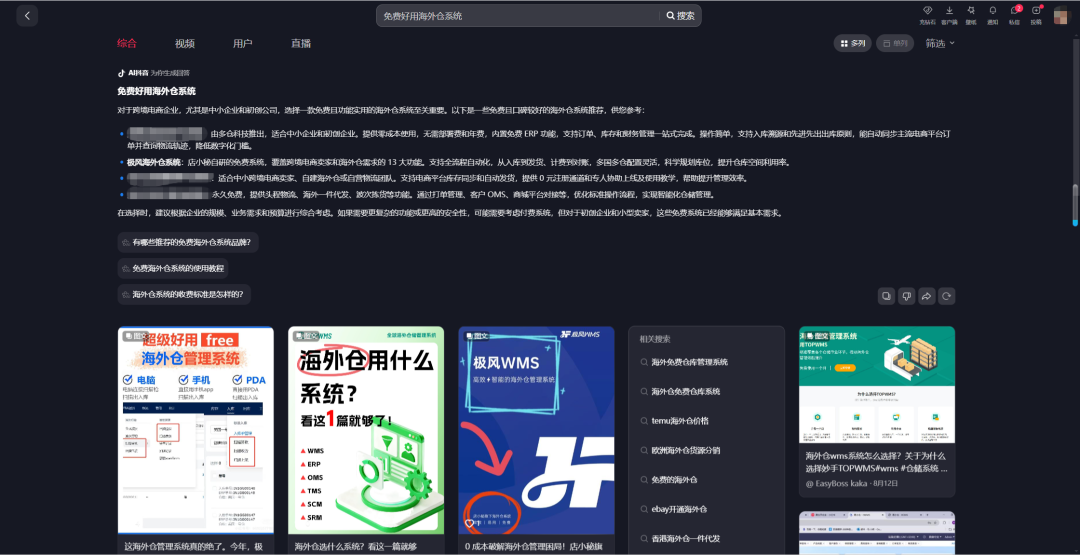Open the 极风WMS thumbnail post
1080x555 pixels.
[536, 430]
